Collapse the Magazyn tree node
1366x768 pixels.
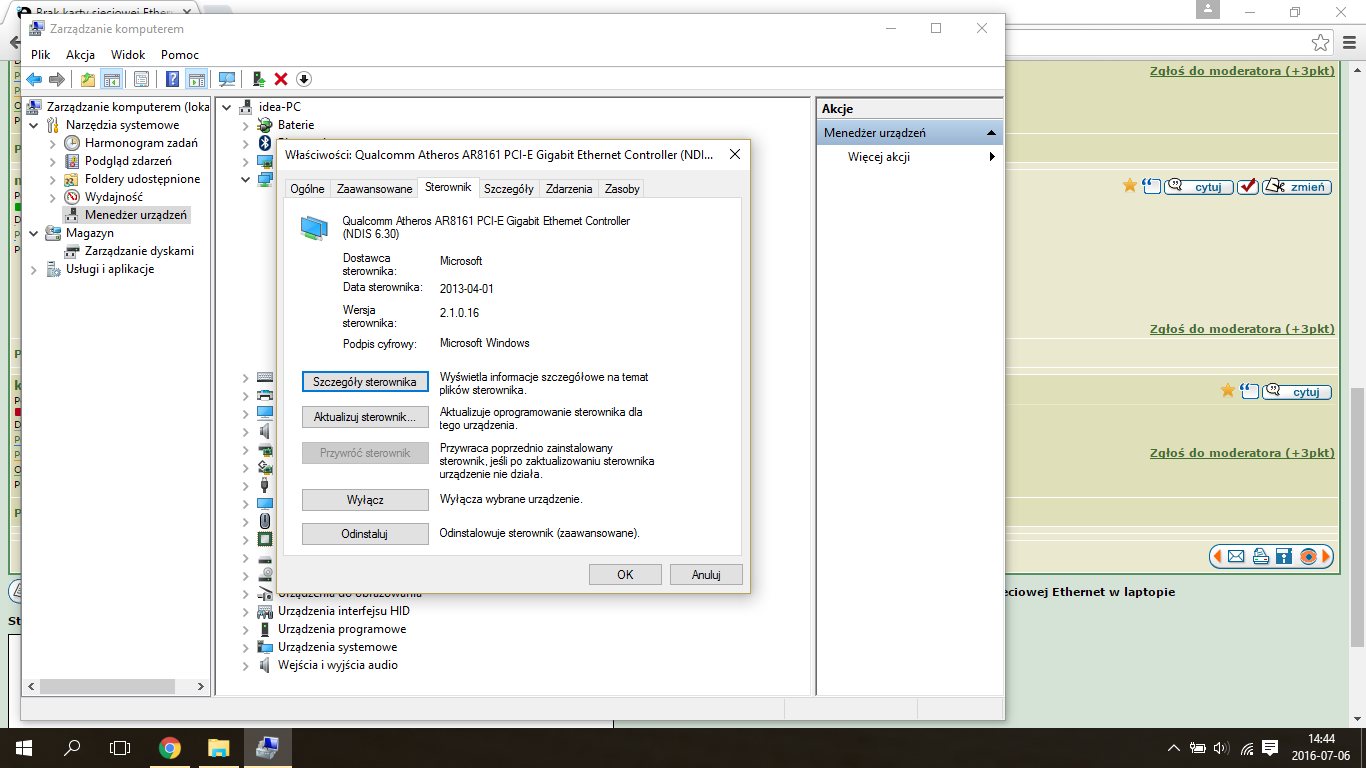(x=34, y=233)
